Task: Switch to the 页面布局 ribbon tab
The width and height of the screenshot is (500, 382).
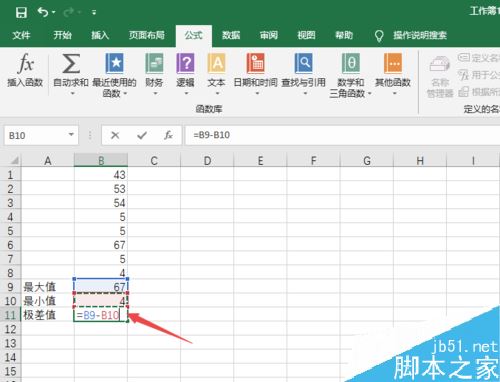Action: (147, 35)
